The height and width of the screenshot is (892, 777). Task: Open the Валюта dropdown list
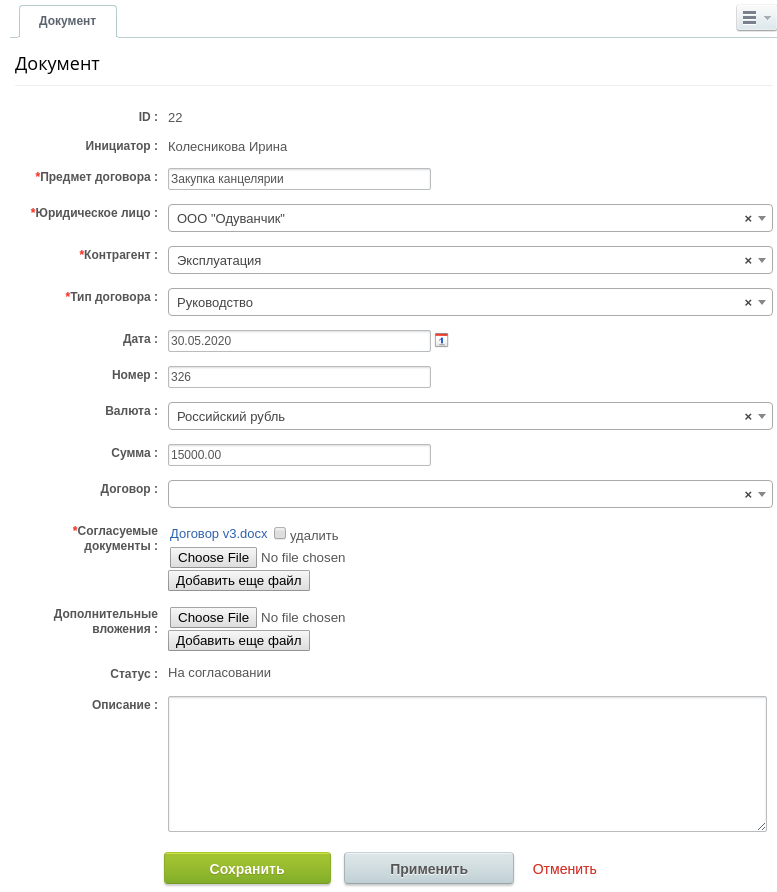(762, 416)
